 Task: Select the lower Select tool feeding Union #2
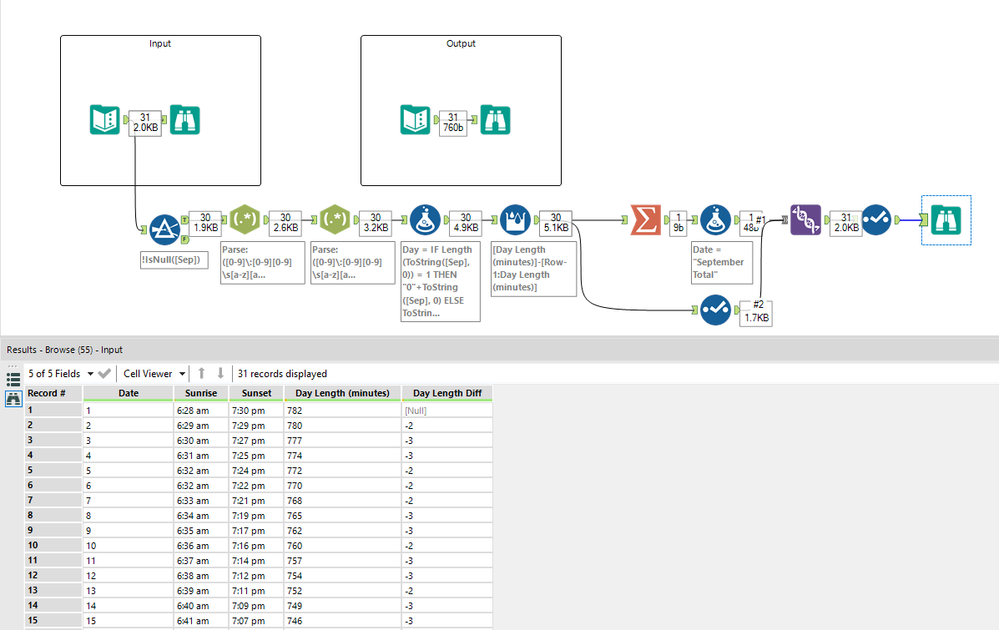tap(714, 311)
